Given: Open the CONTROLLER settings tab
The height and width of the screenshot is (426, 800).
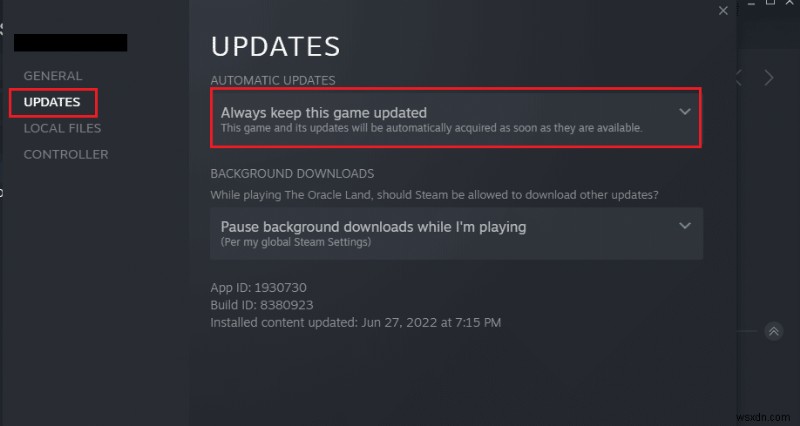Looking at the screenshot, I should pos(66,154).
